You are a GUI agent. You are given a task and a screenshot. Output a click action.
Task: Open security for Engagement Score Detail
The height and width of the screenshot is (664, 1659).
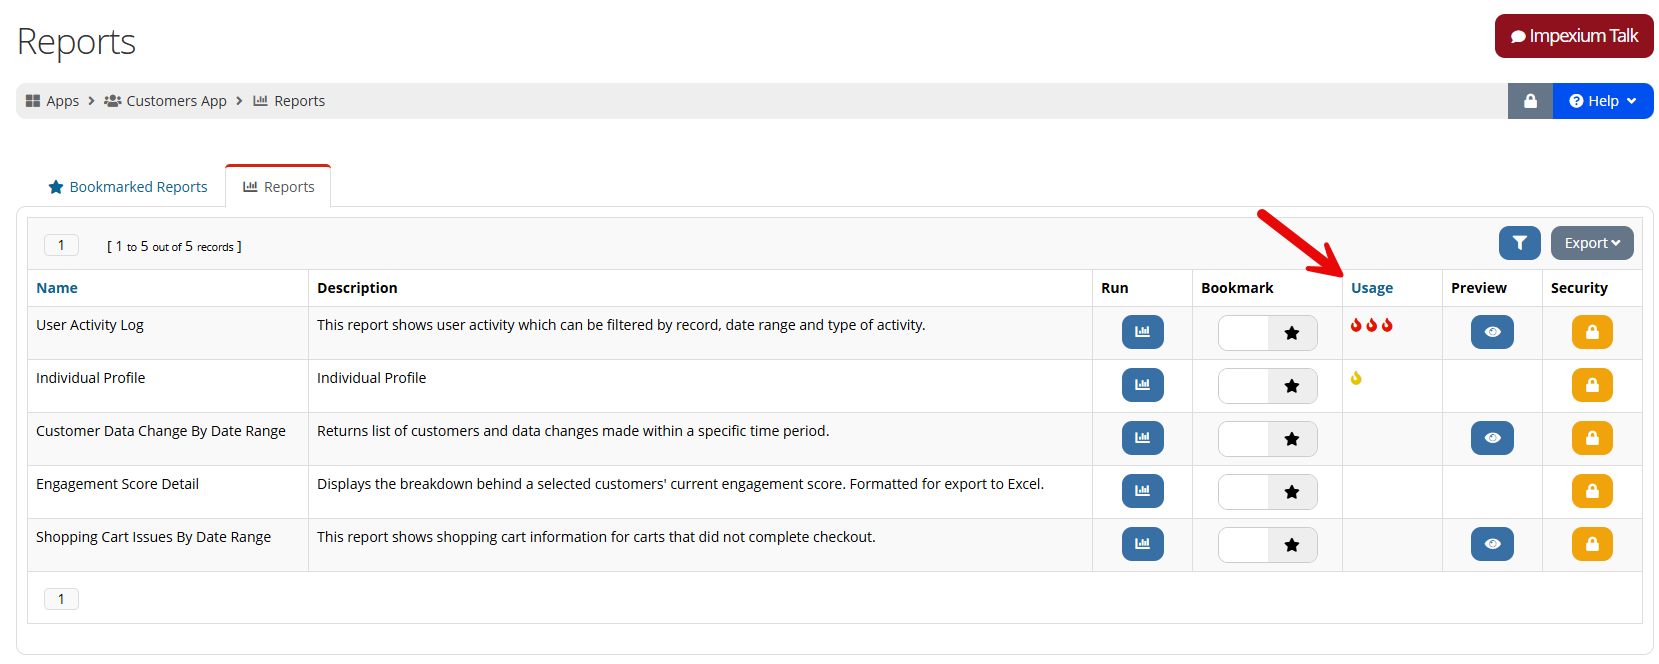coord(1592,491)
